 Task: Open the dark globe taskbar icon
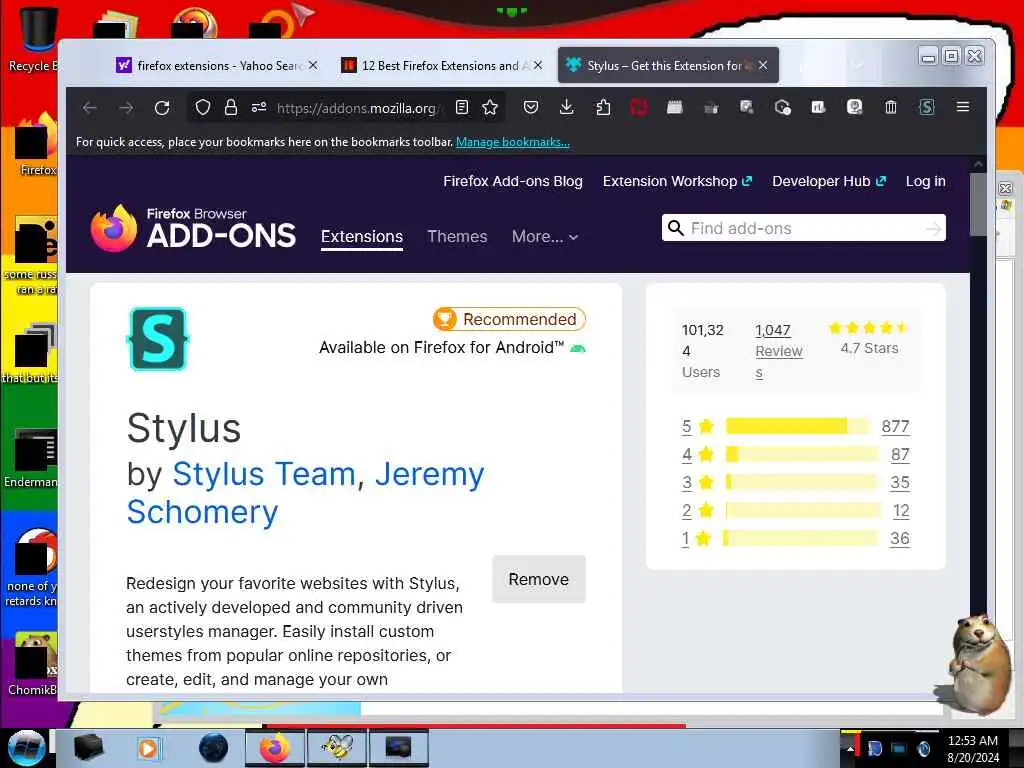214,748
